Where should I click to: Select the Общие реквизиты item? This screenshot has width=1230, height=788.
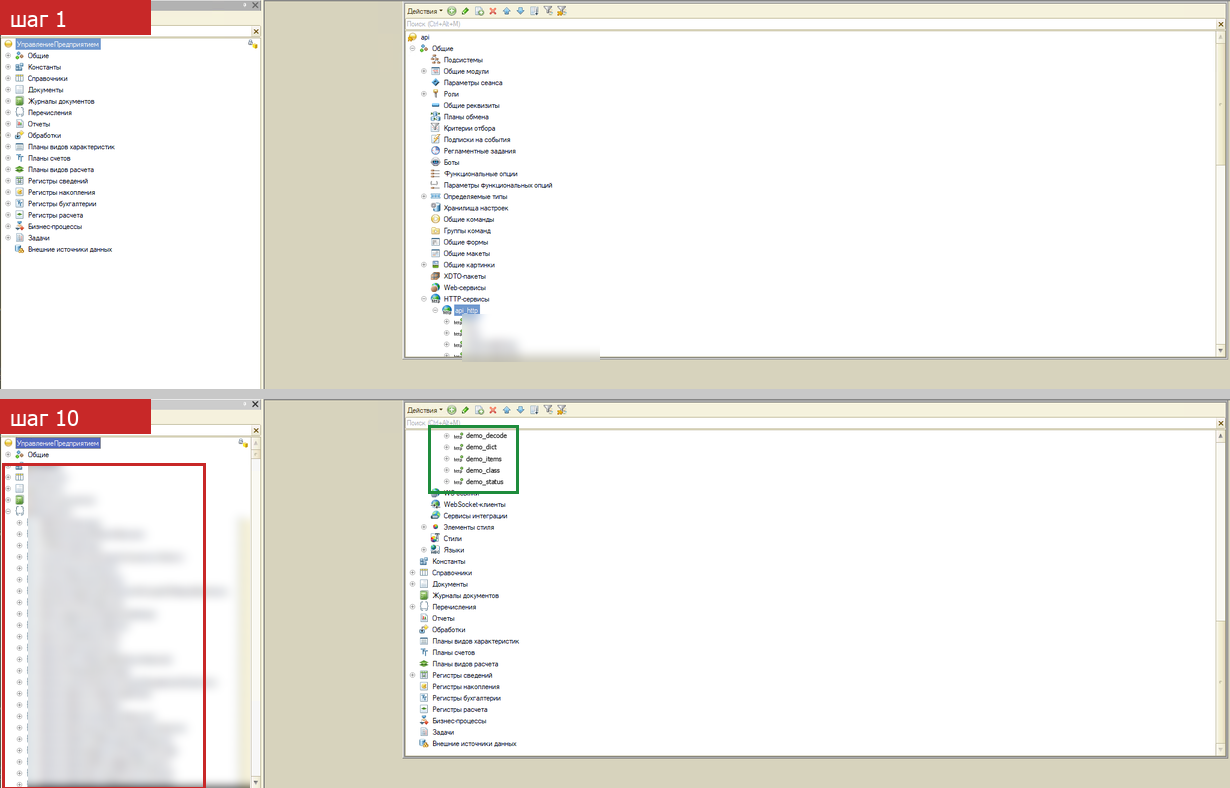coord(472,105)
